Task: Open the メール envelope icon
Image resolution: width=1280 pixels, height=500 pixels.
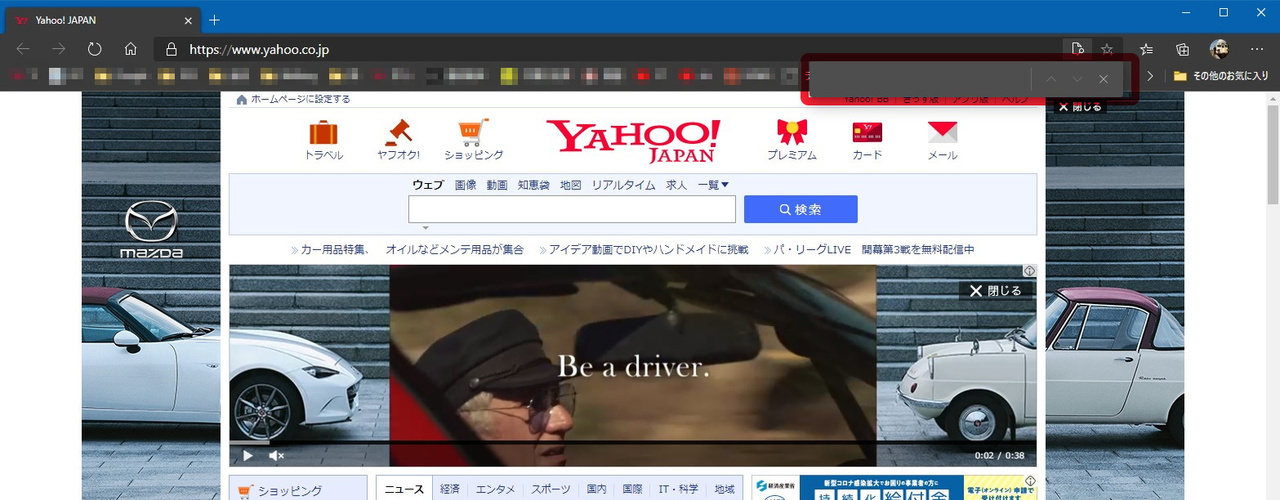Action: click(x=942, y=133)
